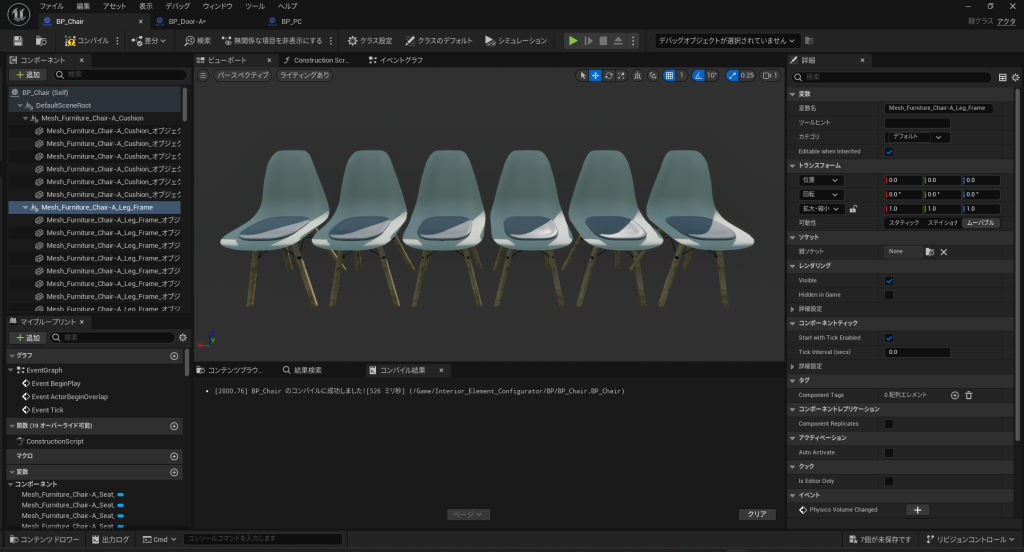Open the details panel settings gear
The height and width of the screenshot is (552, 1024).
coord(1014,77)
